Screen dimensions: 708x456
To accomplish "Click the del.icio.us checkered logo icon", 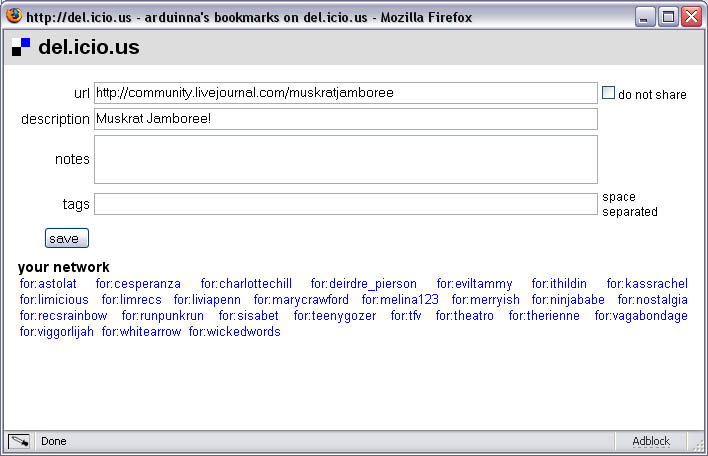I will 21,47.
